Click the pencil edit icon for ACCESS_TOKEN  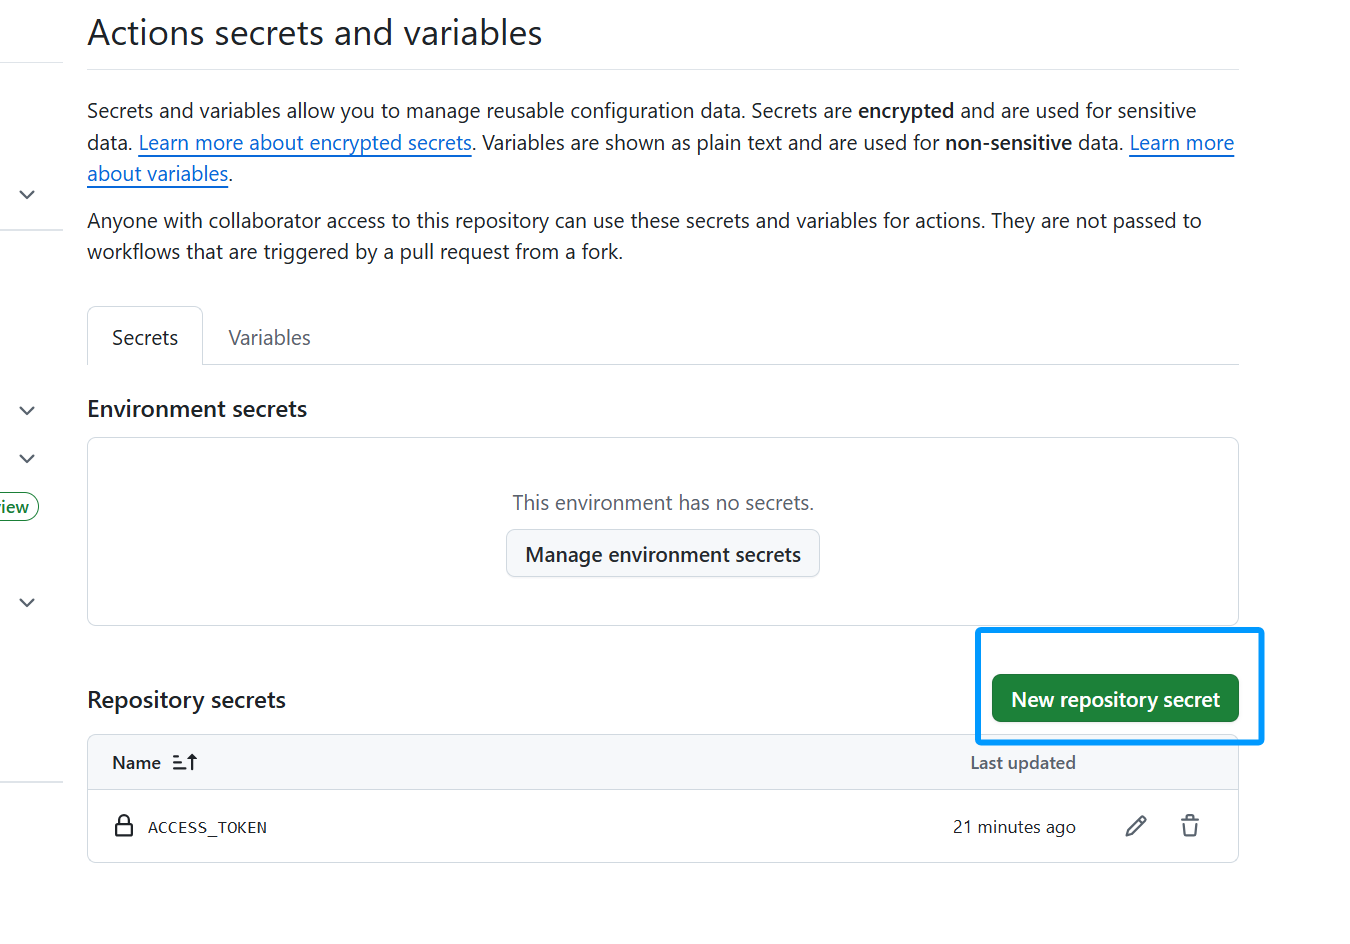coord(1135,826)
